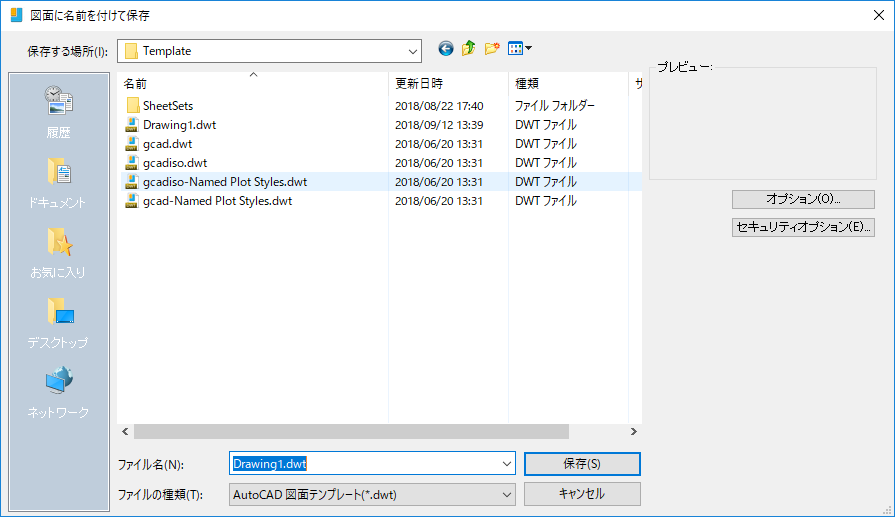The width and height of the screenshot is (895, 517).
Task: Select the SheetSets folder name
Action: pyautogui.click(x=168, y=106)
